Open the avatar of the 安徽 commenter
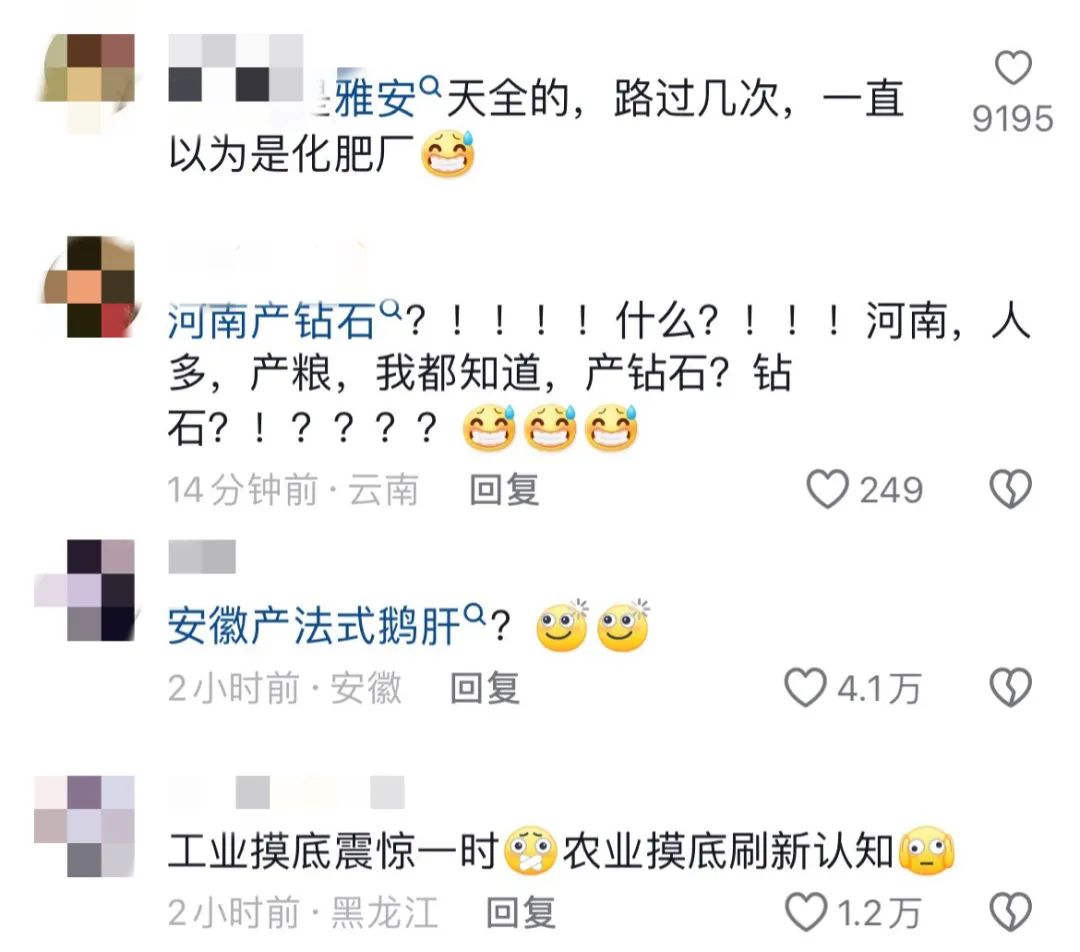 click(85, 590)
